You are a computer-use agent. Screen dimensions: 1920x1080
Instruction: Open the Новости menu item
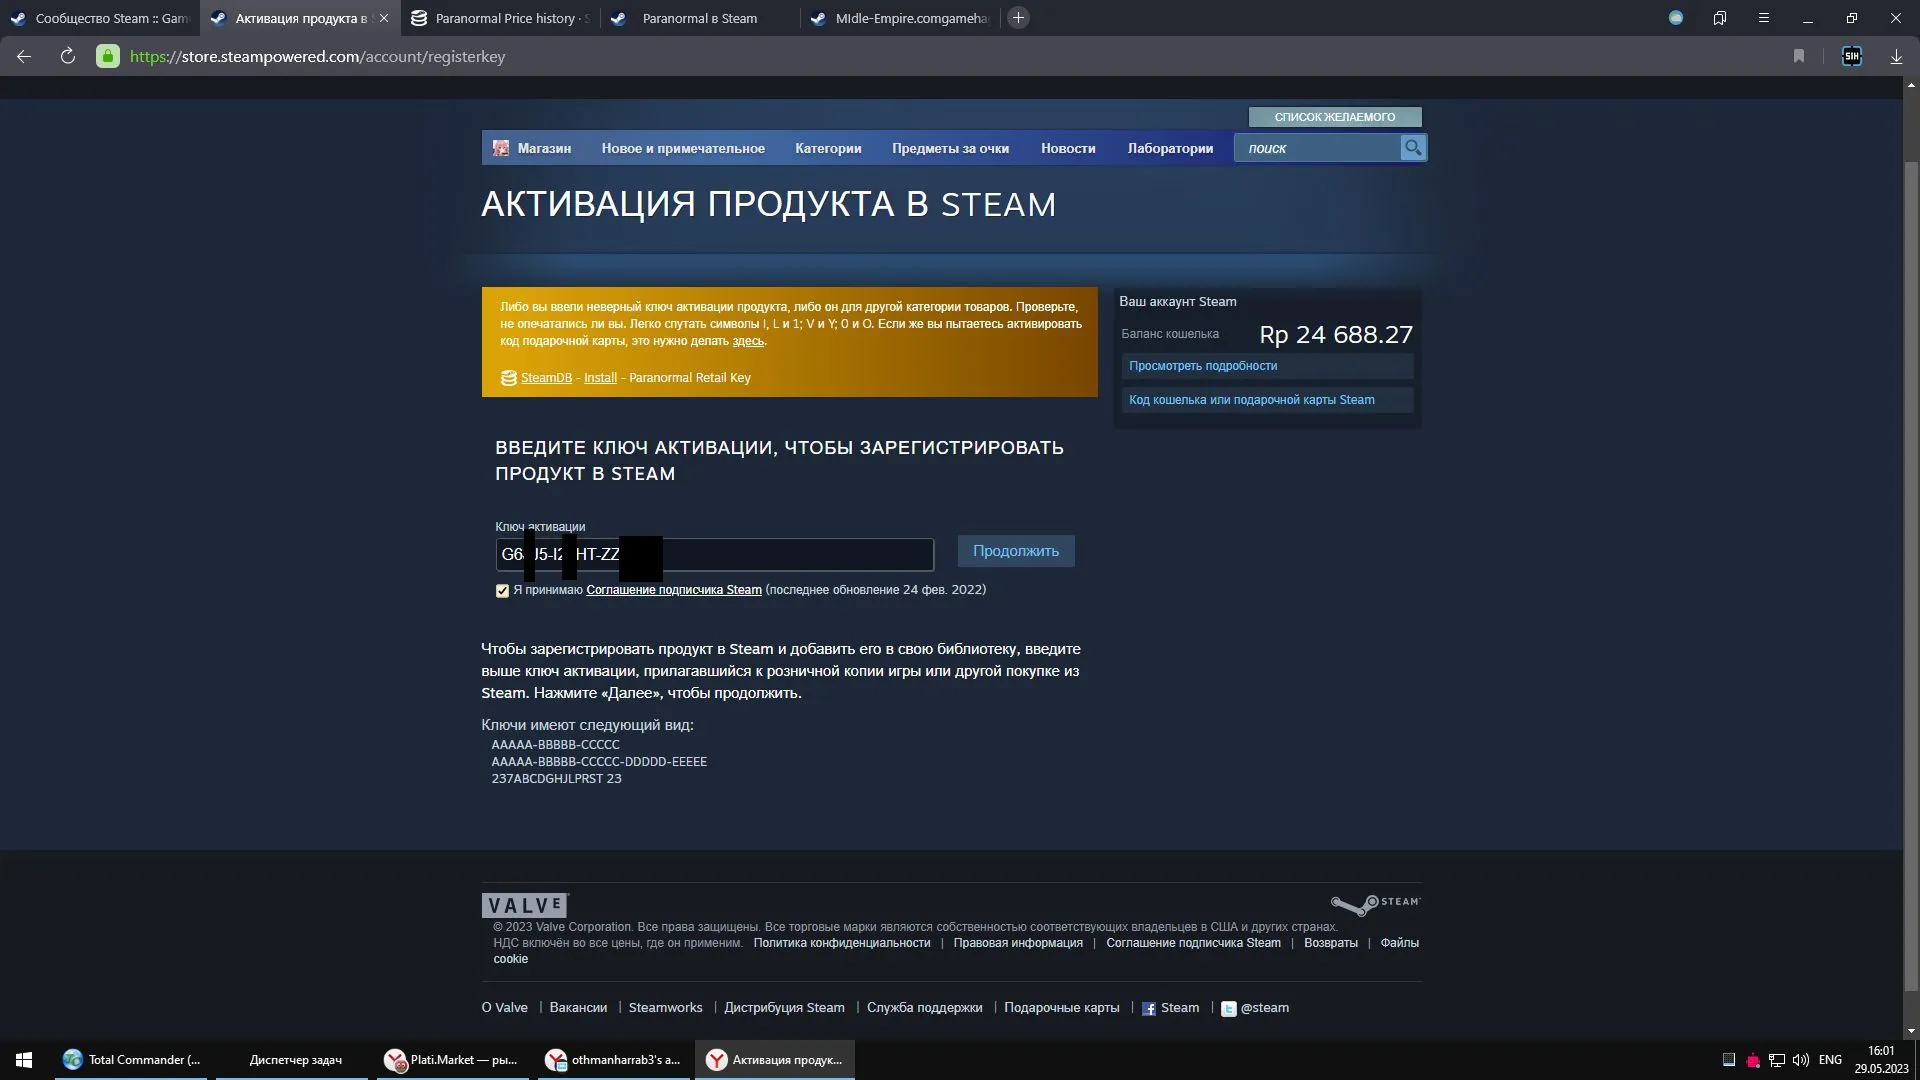tap(1068, 148)
